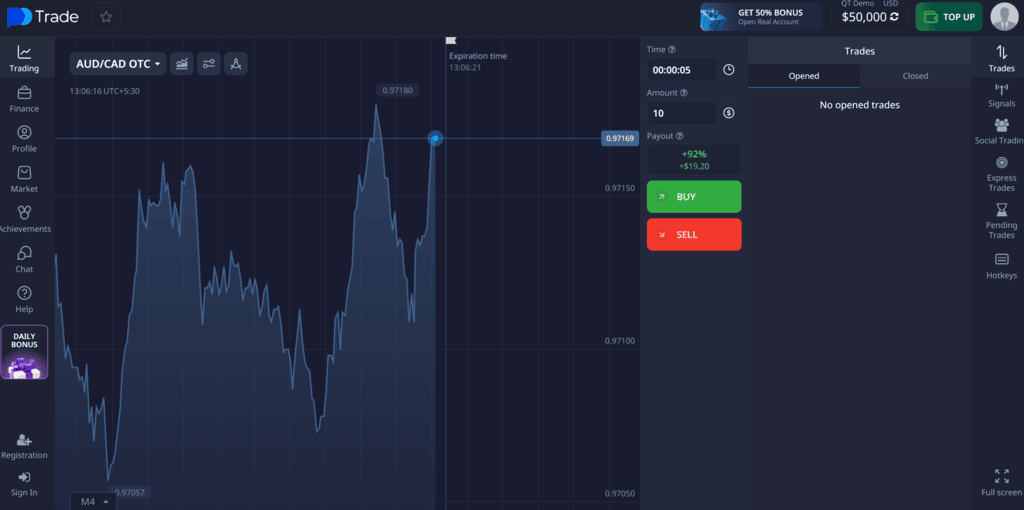This screenshot has width=1024, height=510.
Task: Click the expiration time flag marker
Action: (451, 40)
